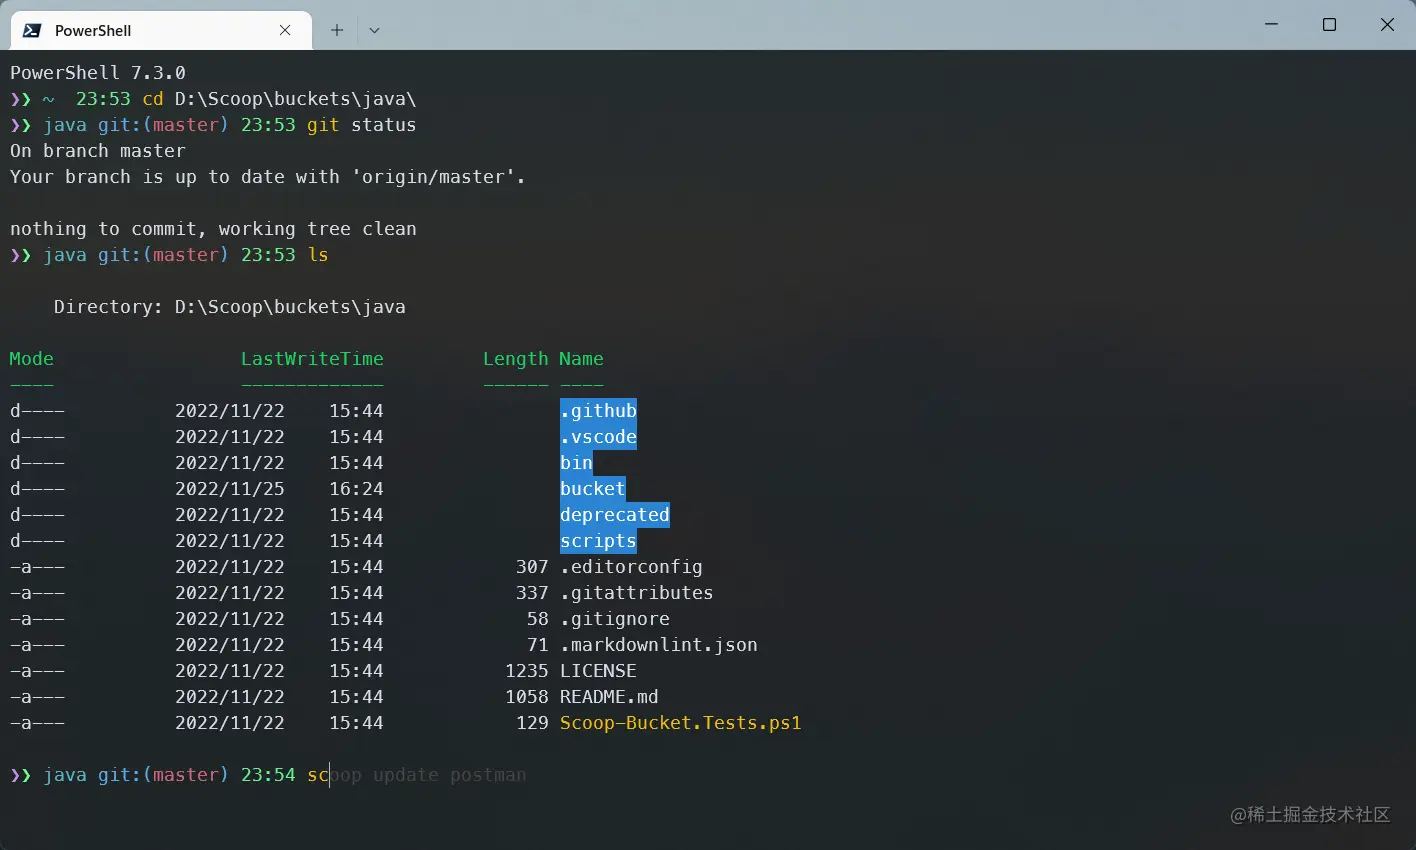Click the 'git status' command text
Viewport: 1416px width, 850px height.
361,125
